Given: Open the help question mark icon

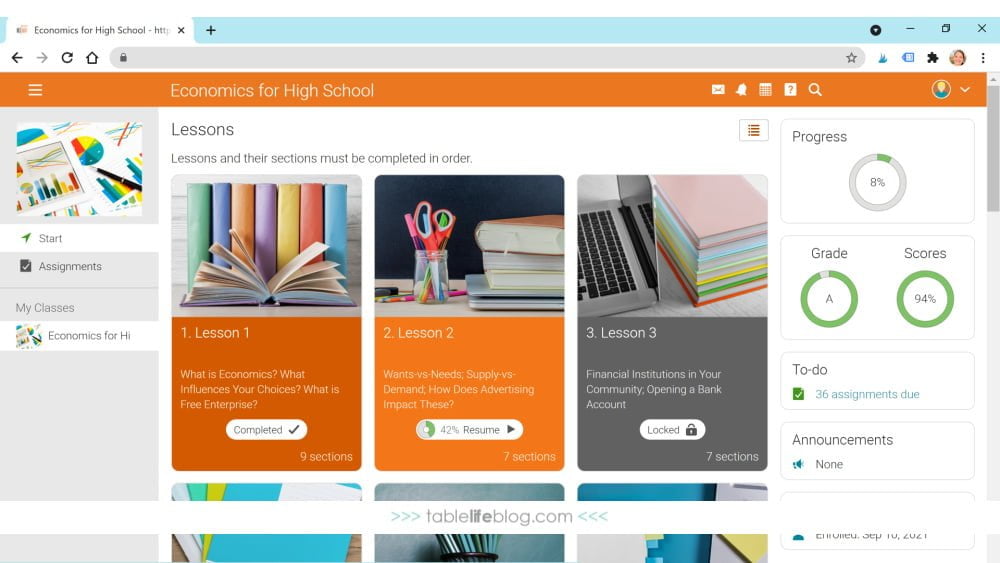Looking at the screenshot, I should pyautogui.click(x=790, y=90).
